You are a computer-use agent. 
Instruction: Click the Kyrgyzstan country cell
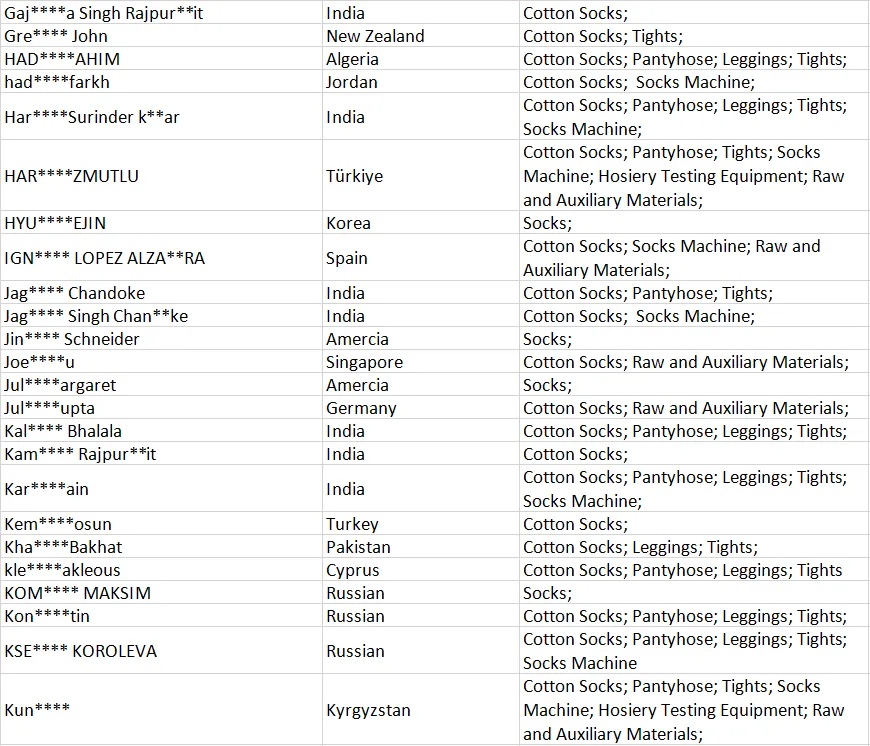(x=421, y=709)
